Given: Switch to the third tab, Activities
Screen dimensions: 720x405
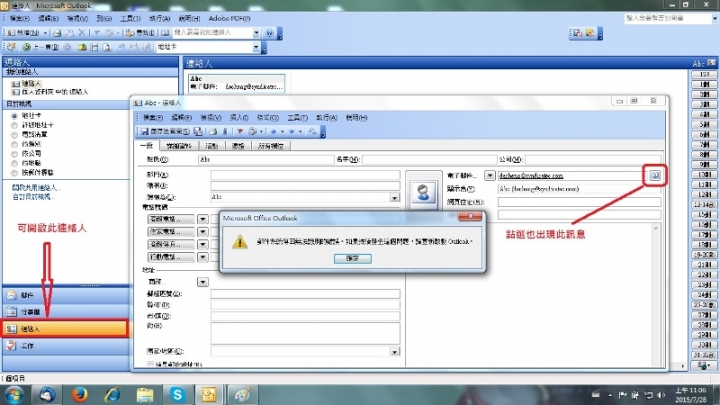Looking at the screenshot, I should pos(212,146).
